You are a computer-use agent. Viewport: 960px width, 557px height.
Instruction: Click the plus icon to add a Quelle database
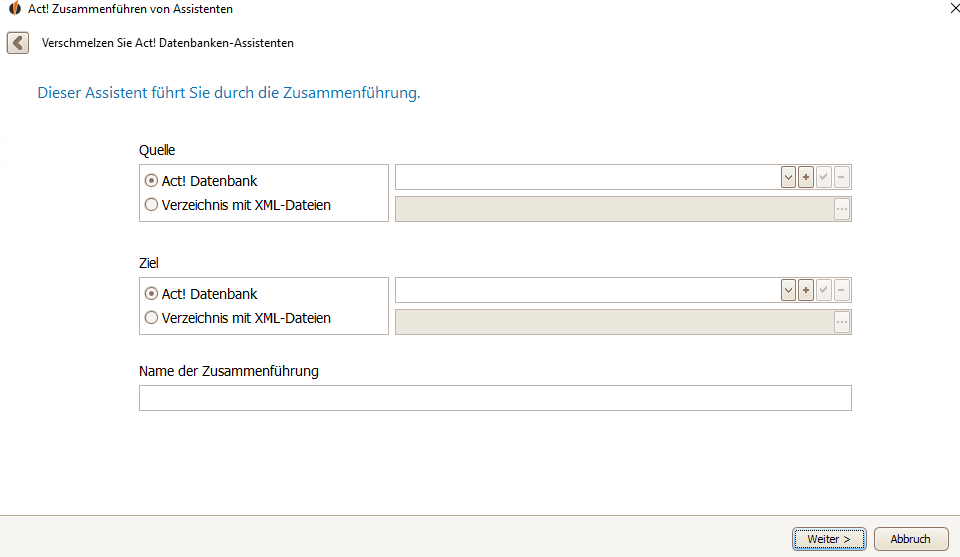(x=806, y=177)
